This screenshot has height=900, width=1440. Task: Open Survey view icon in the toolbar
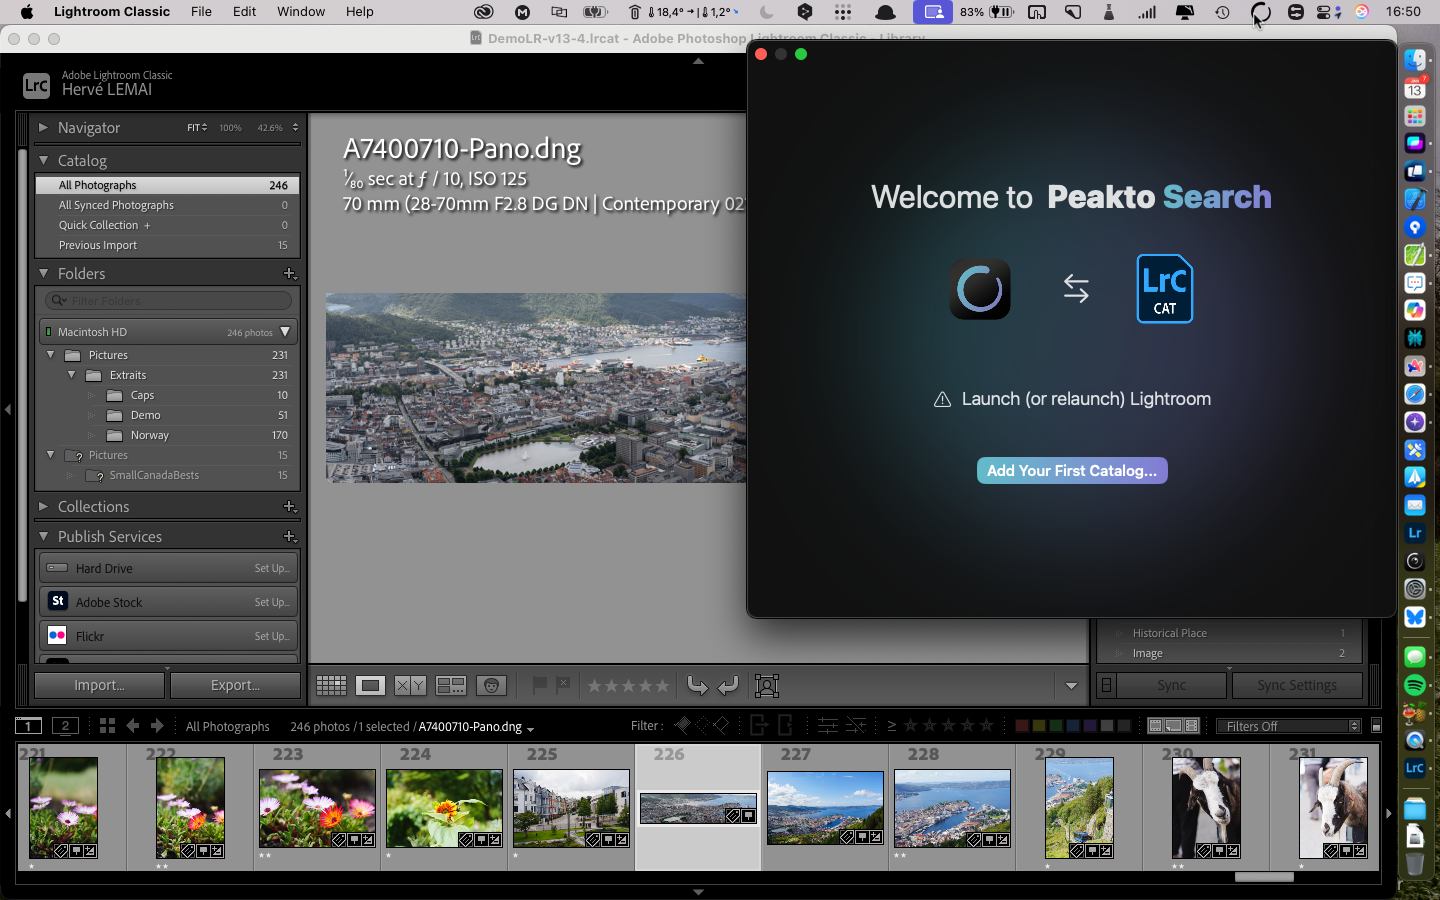coord(451,685)
